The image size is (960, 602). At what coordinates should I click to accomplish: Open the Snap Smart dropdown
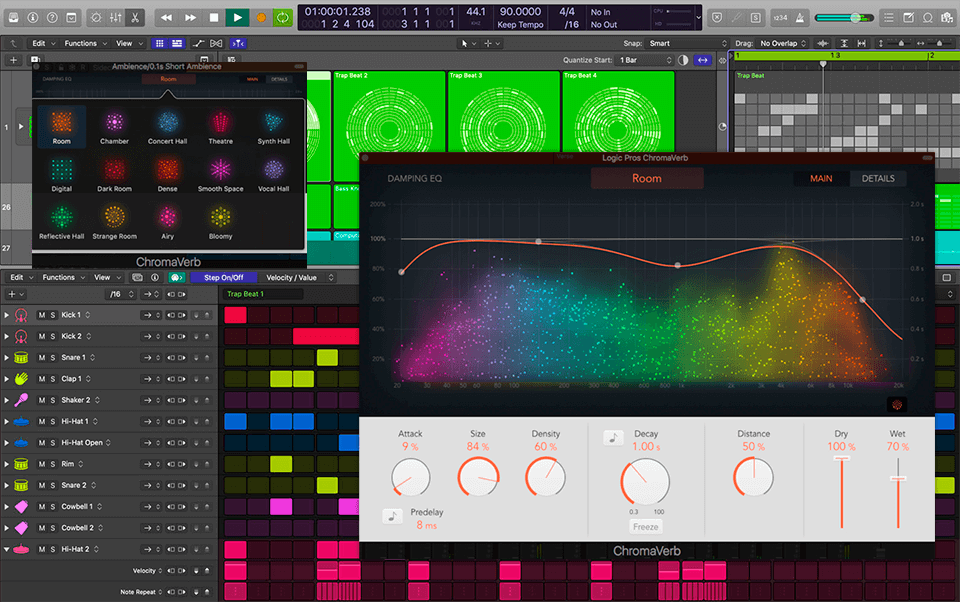click(687, 43)
